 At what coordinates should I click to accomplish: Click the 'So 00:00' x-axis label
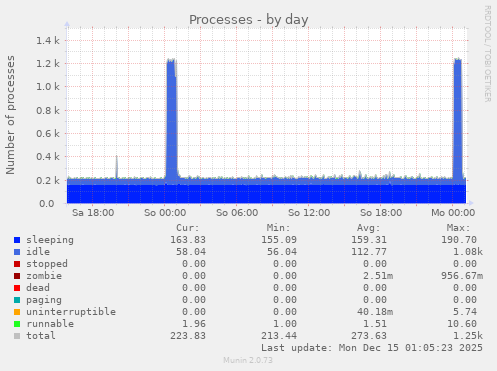(165, 213)
